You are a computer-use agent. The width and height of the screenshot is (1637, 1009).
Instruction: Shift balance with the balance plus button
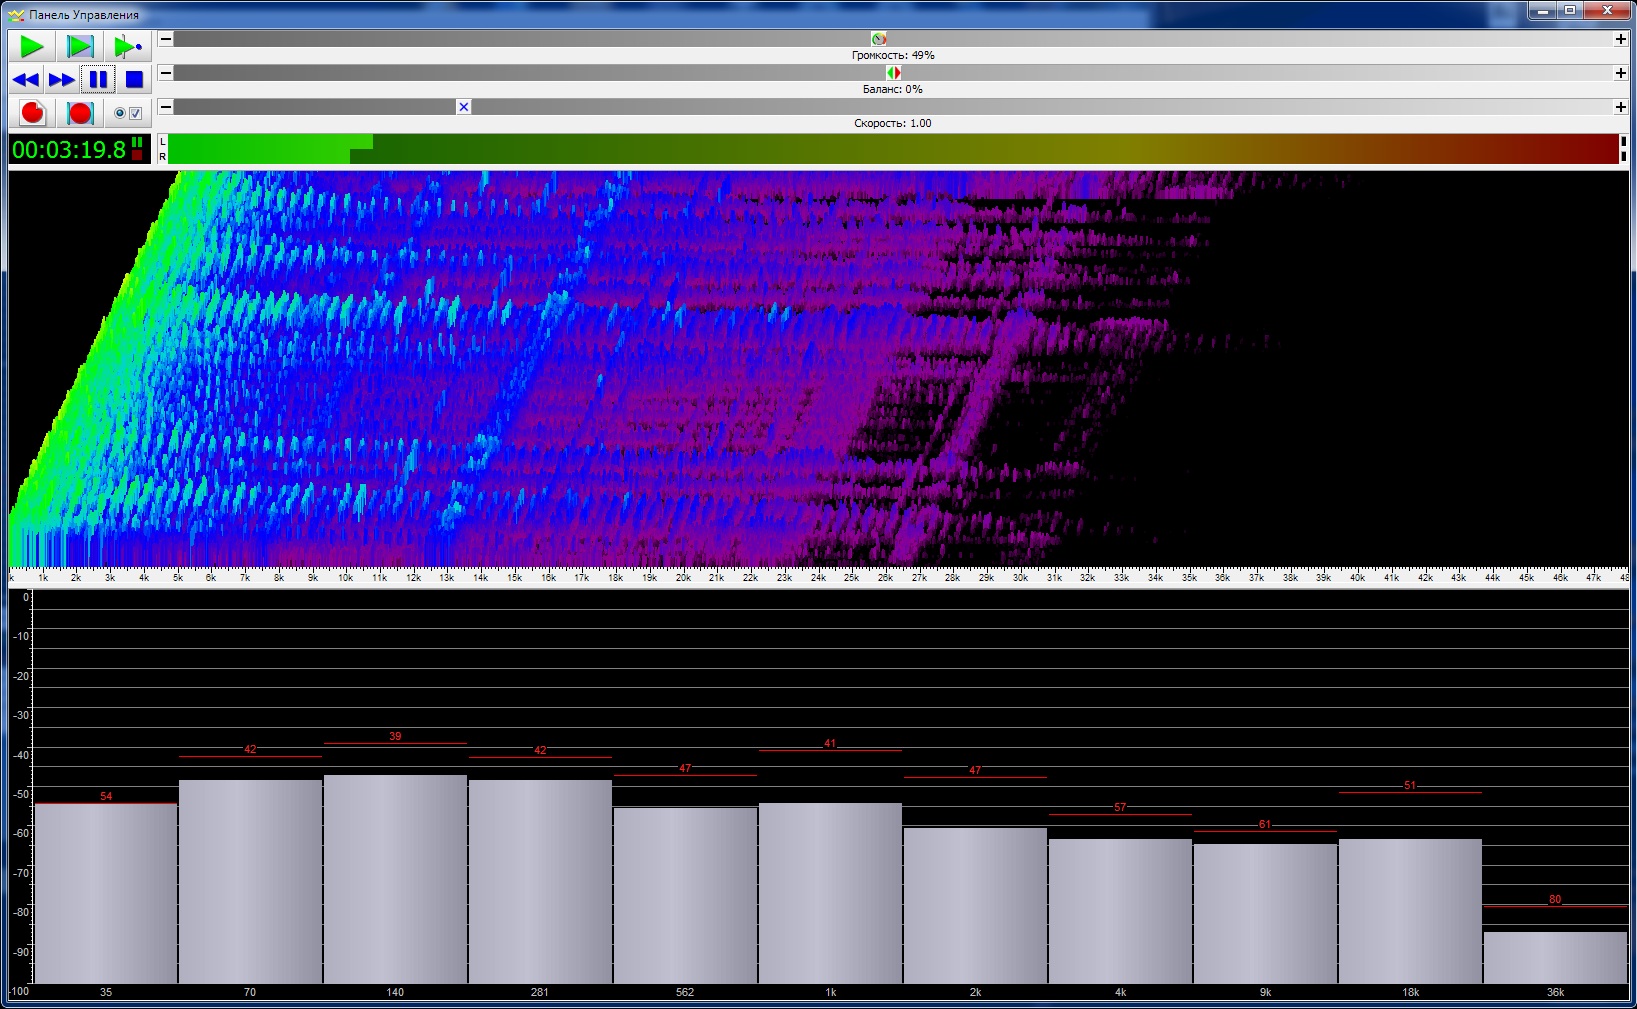1620,73
